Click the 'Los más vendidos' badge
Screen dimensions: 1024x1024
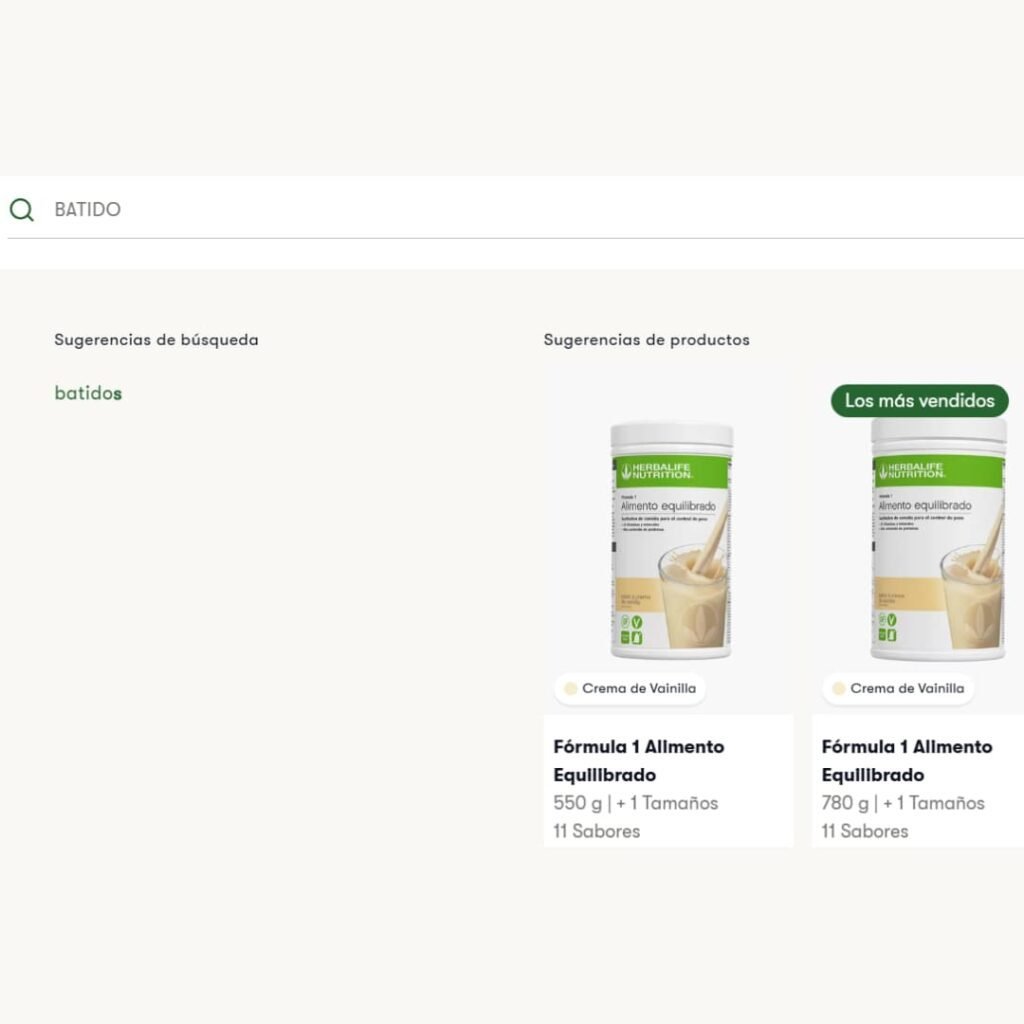pos(920,400)
